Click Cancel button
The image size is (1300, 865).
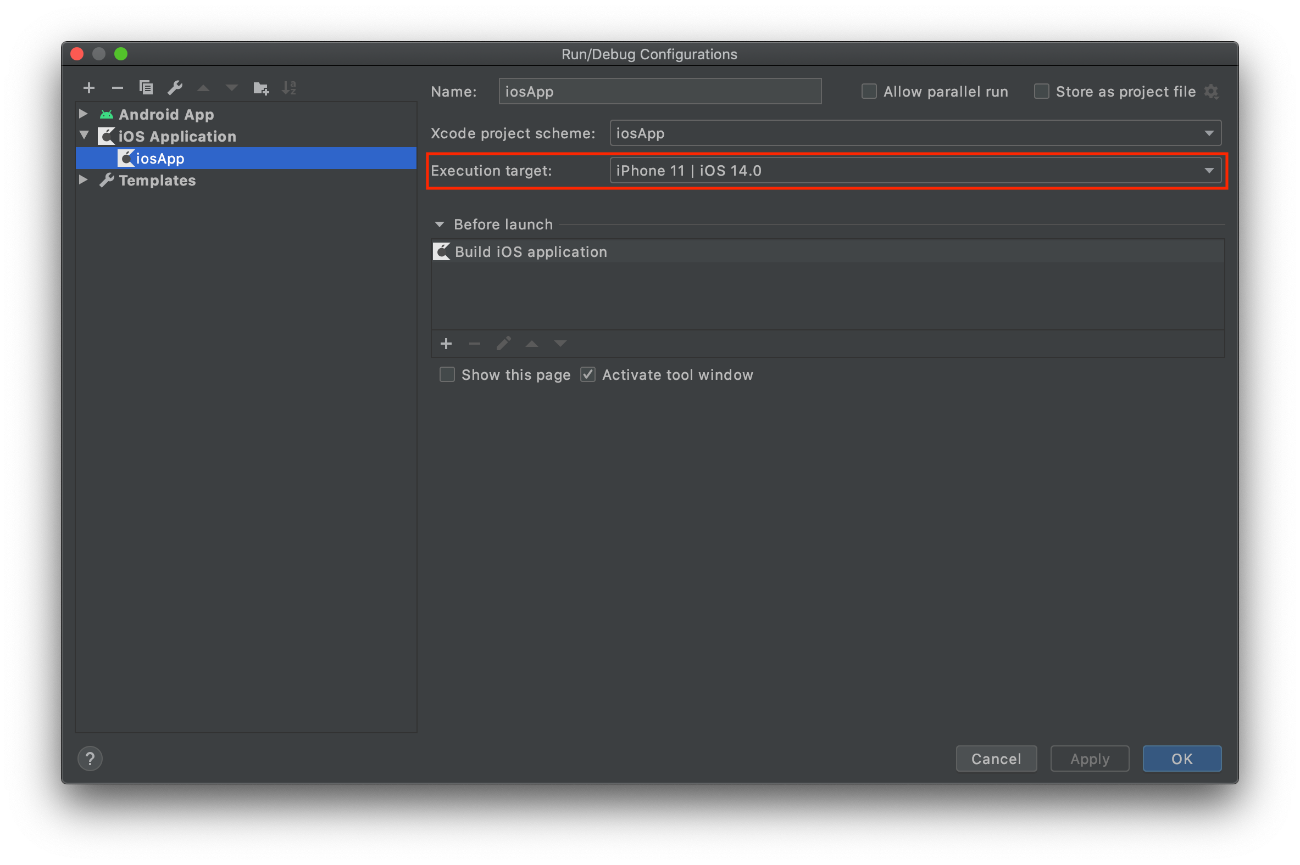(x=996, y=759)
